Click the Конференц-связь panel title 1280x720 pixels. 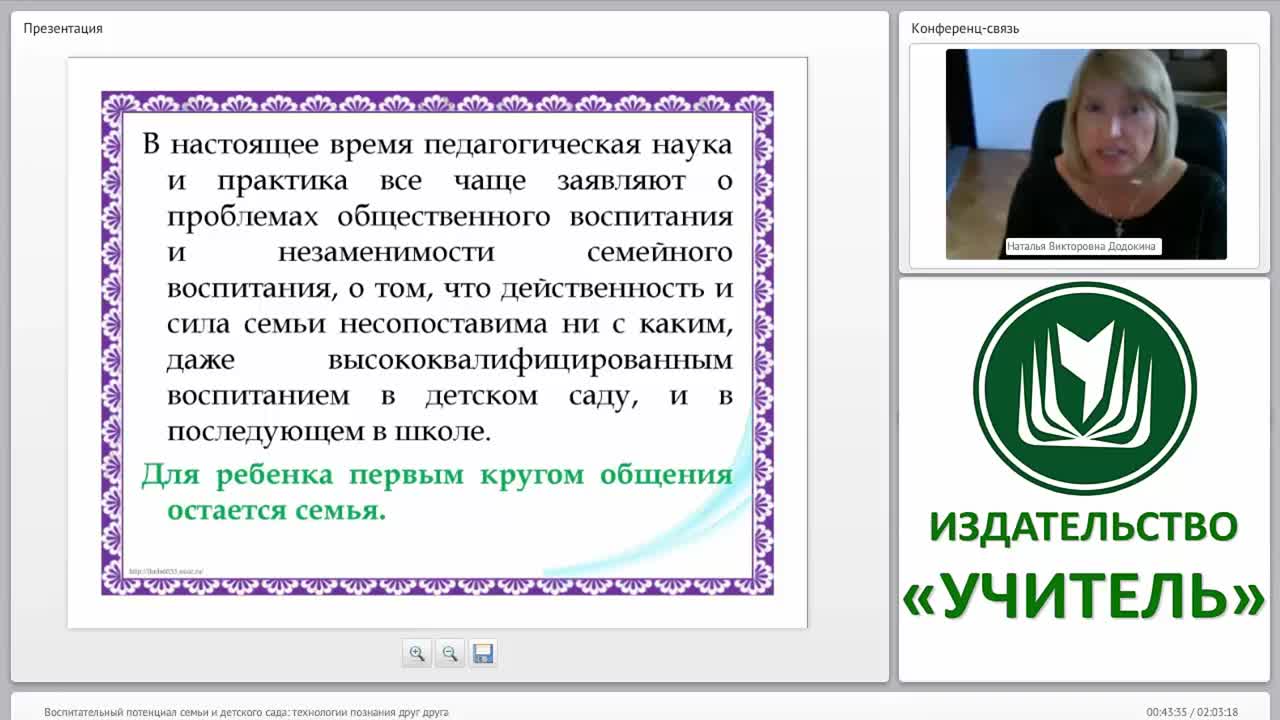point(965,28)
